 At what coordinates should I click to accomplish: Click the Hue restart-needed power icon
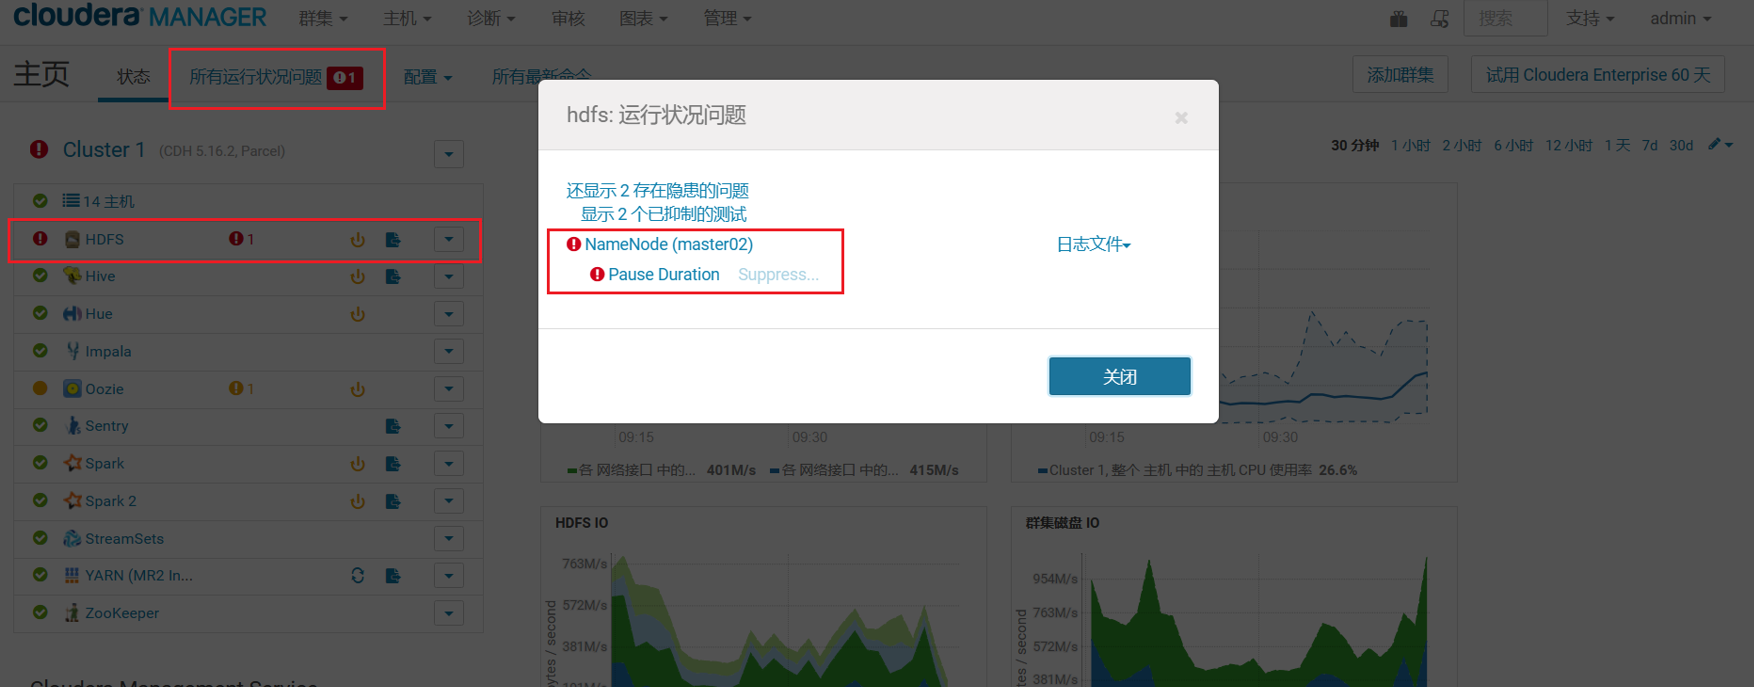point(357,314)
